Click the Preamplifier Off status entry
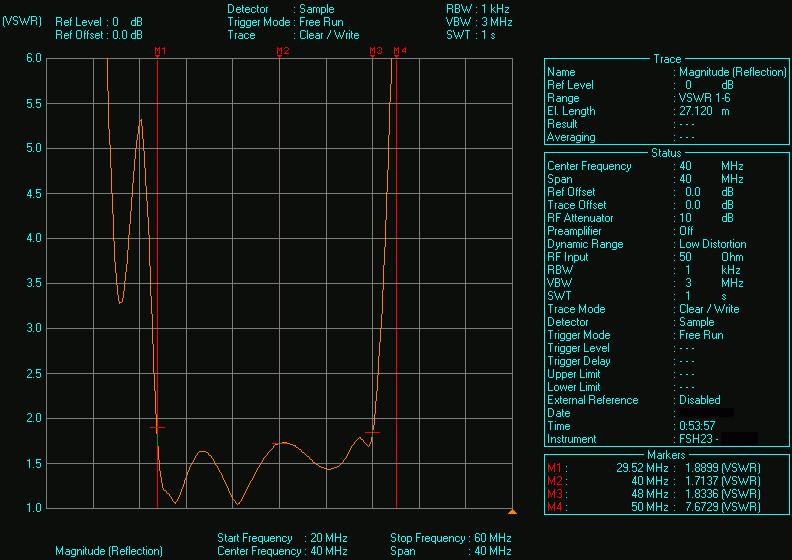The height and width of the screenshot is (560, 792). (686, 231)
